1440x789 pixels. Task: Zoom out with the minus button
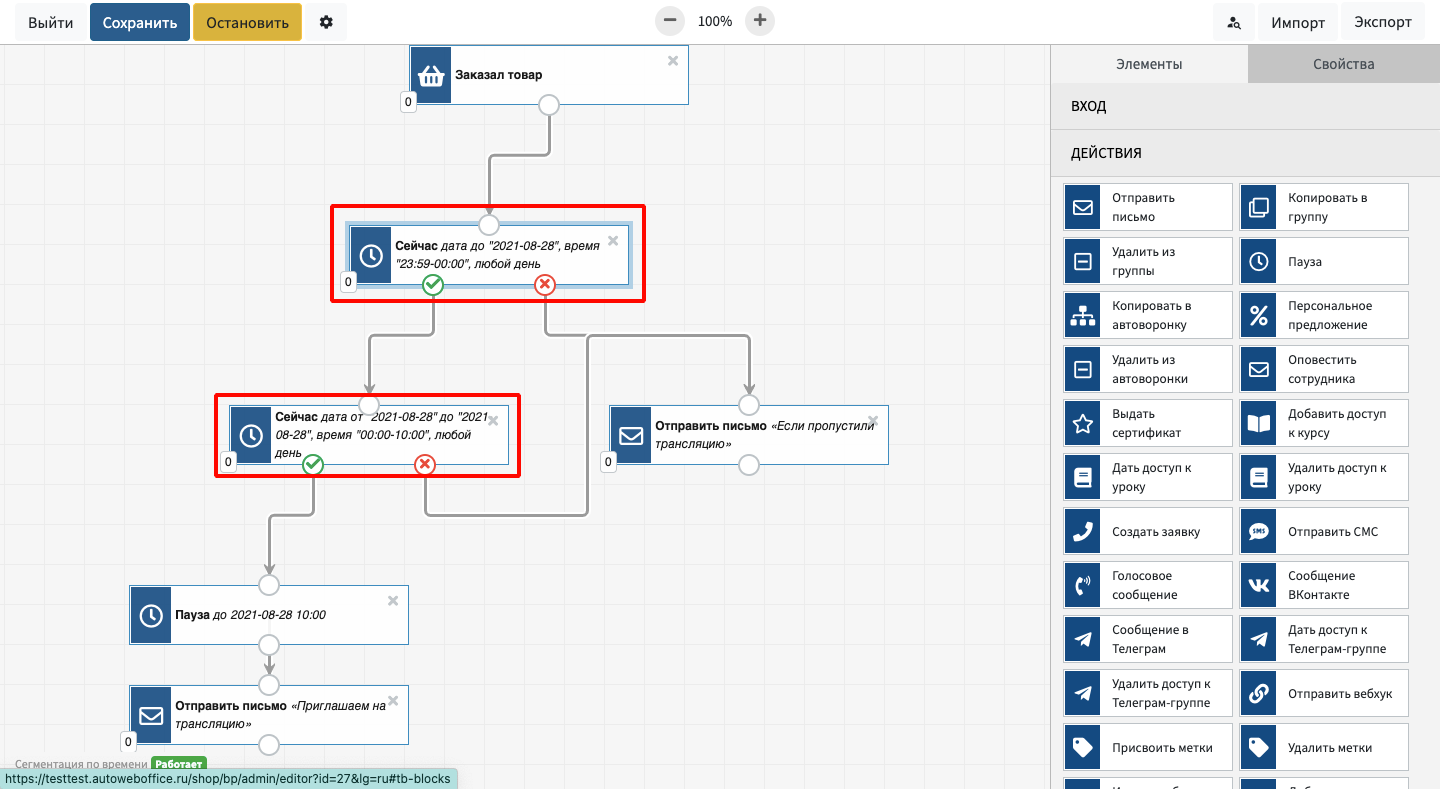[x=670, y=21]
